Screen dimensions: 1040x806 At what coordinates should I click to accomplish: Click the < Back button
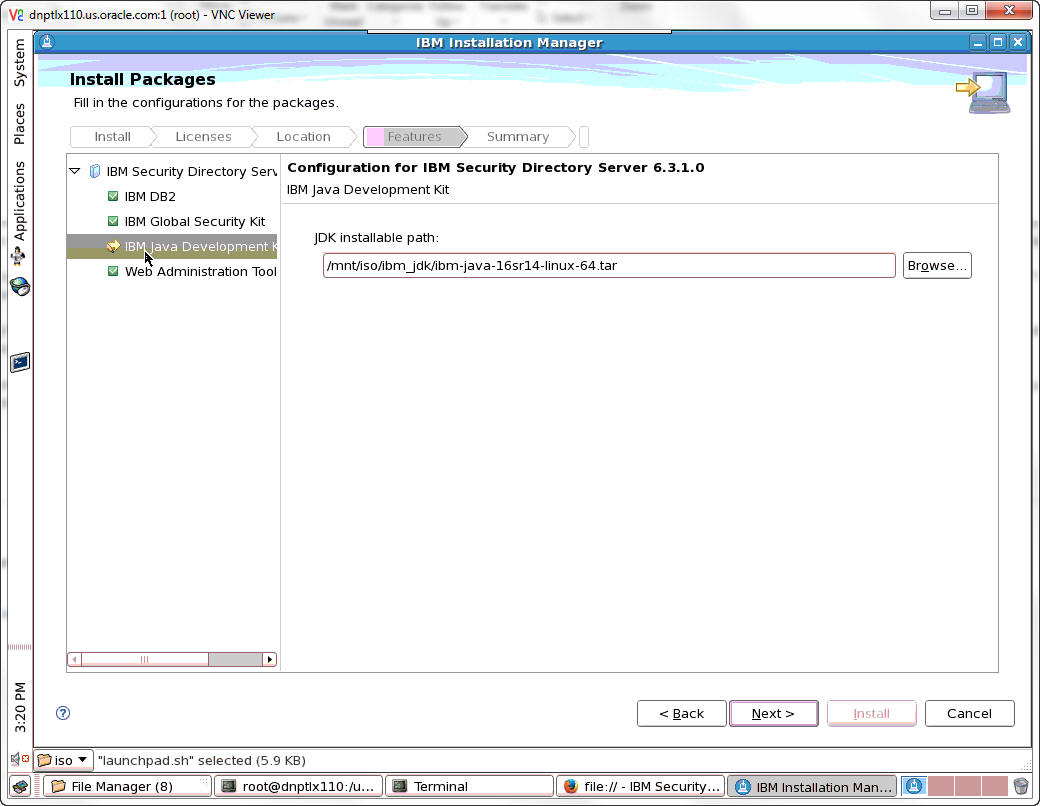(681, 713)
